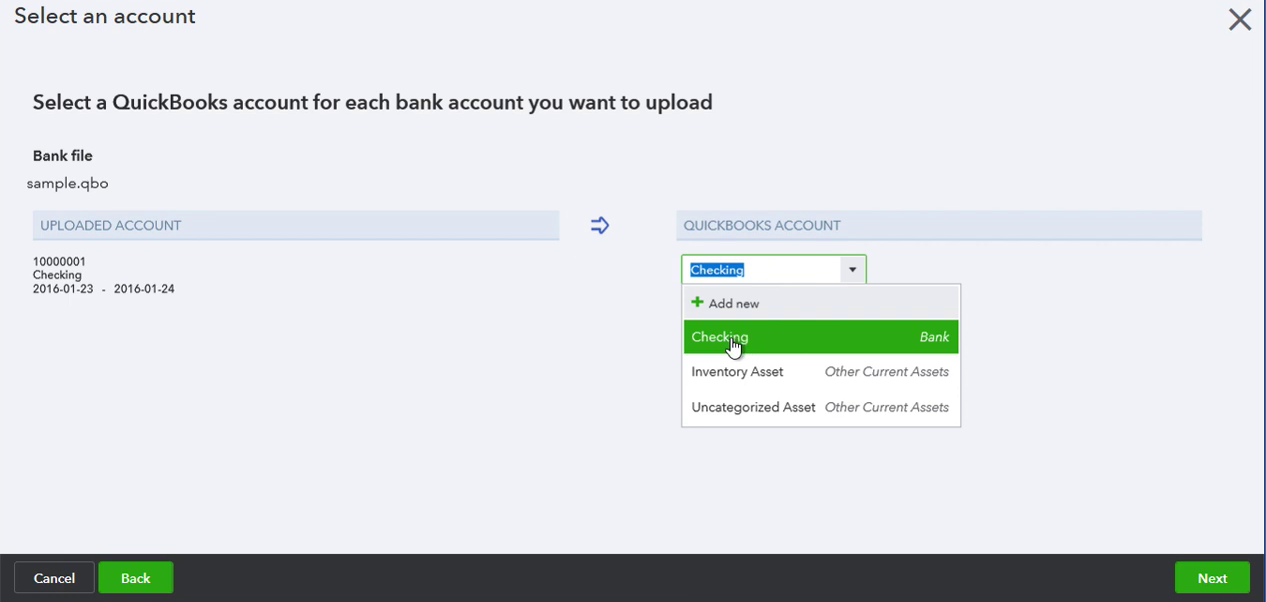This screenshot has width=1266, height=602.
Task: Proceed with the Next button
Action: click(x=1212, y=578)
